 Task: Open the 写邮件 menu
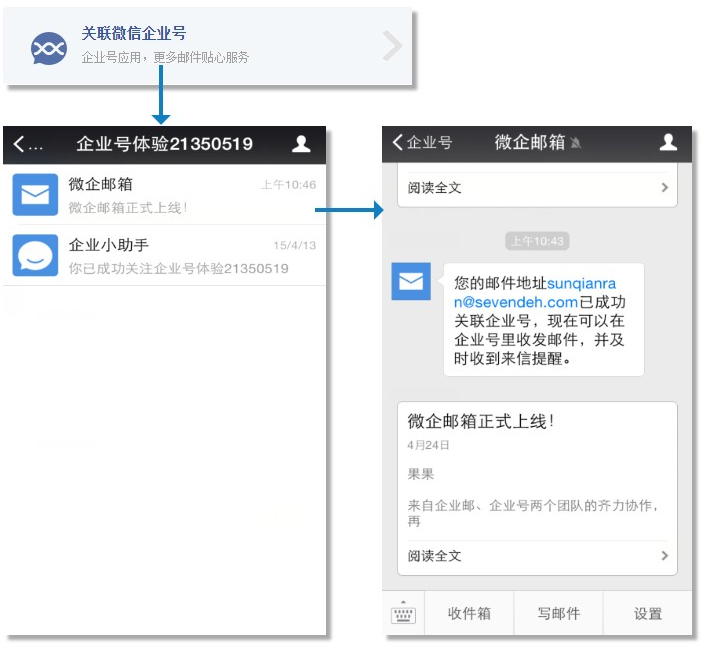(x=559, y=613)
